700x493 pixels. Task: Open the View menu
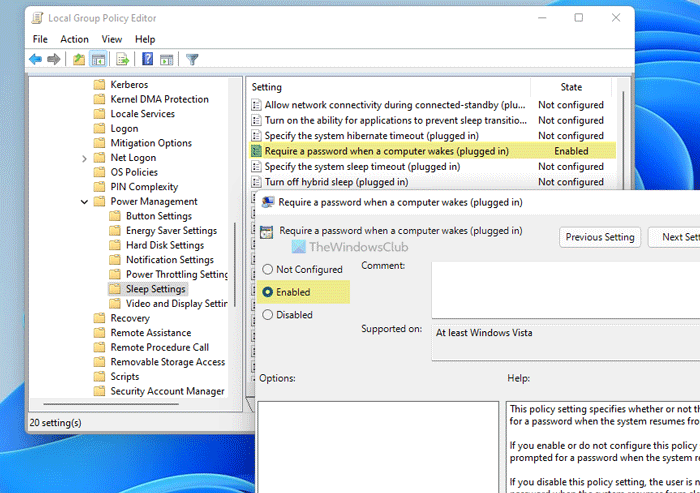click(112, 39)
